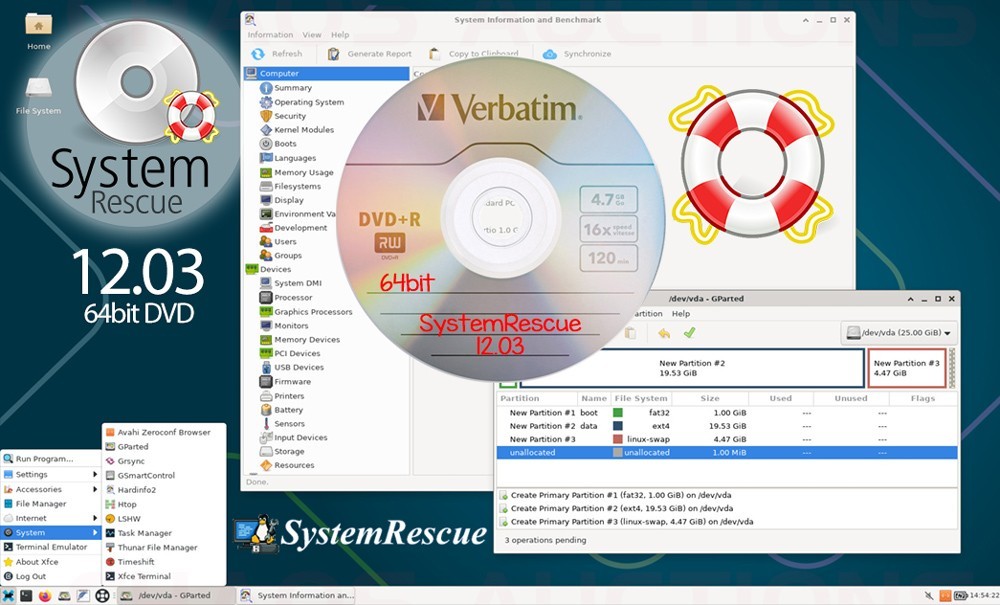1000x605 pixels.
Task: Launch Hardinfo2 from the System submenu
Action: click(x=164, y=490)
